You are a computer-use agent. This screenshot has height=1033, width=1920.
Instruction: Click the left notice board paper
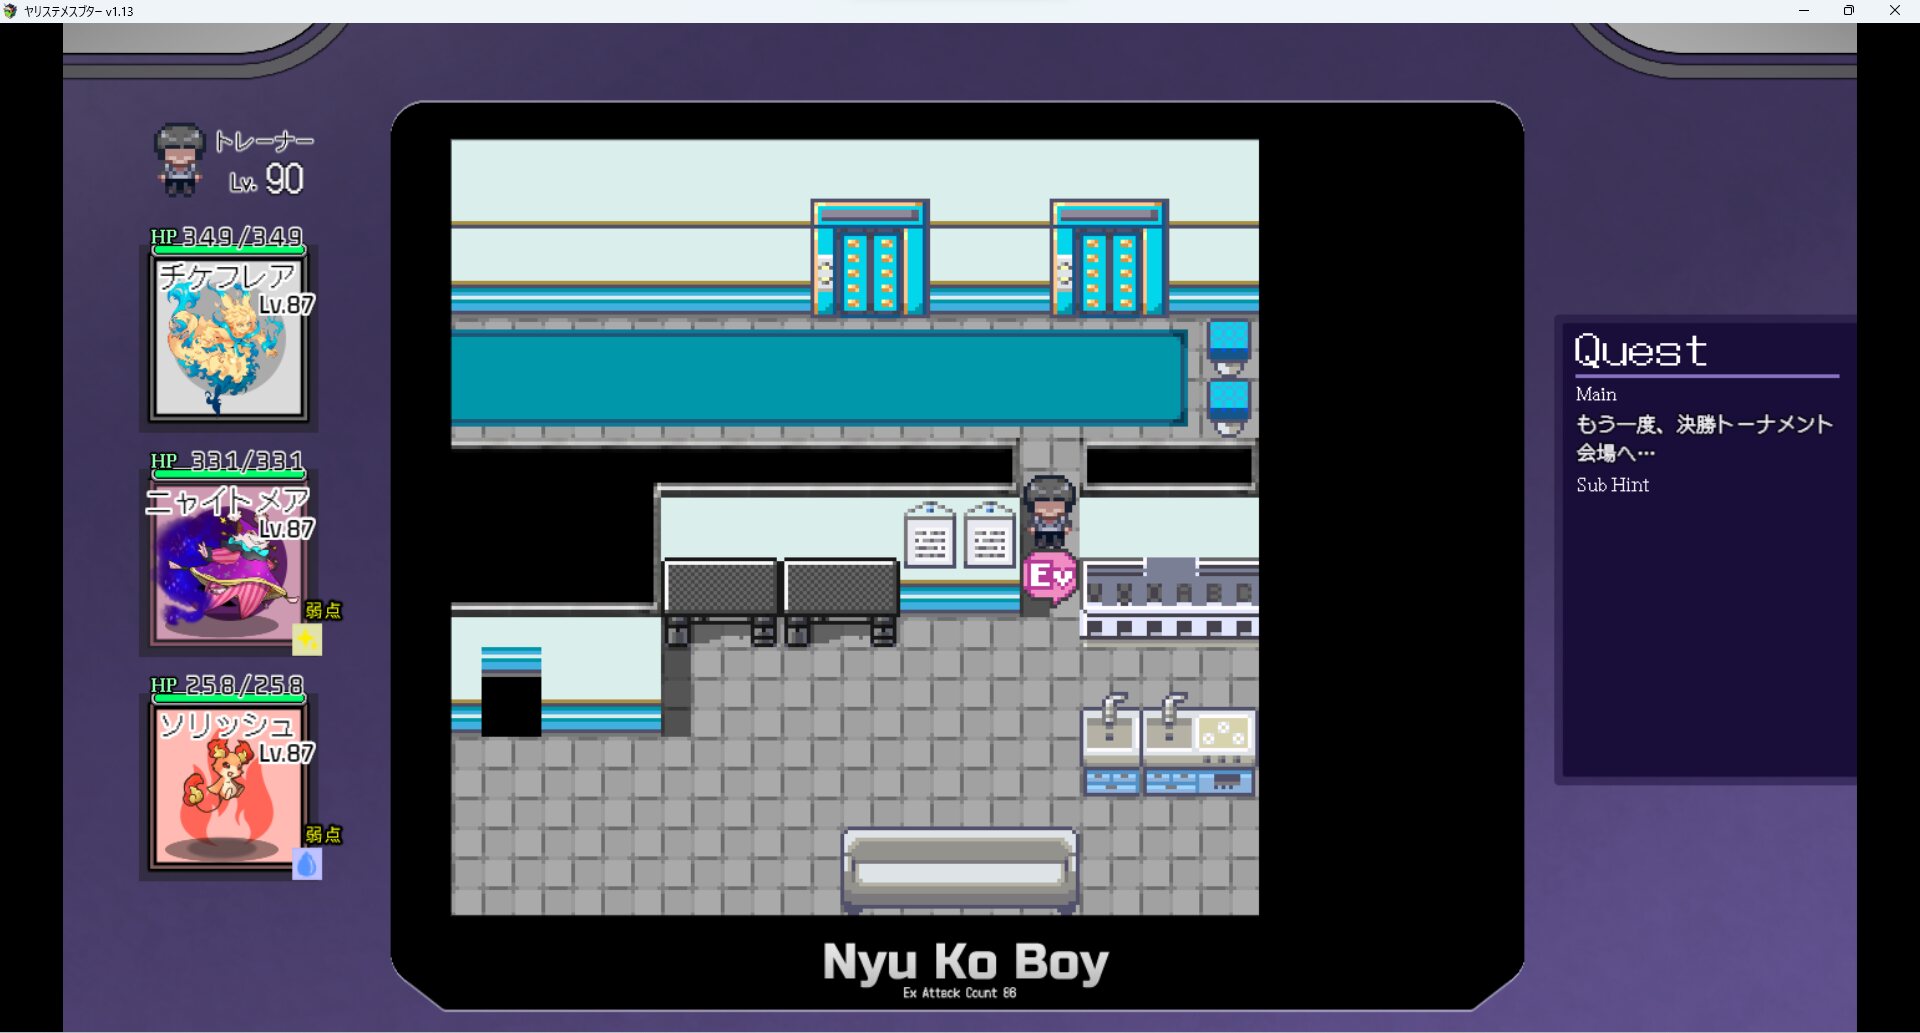pos(930,534)
